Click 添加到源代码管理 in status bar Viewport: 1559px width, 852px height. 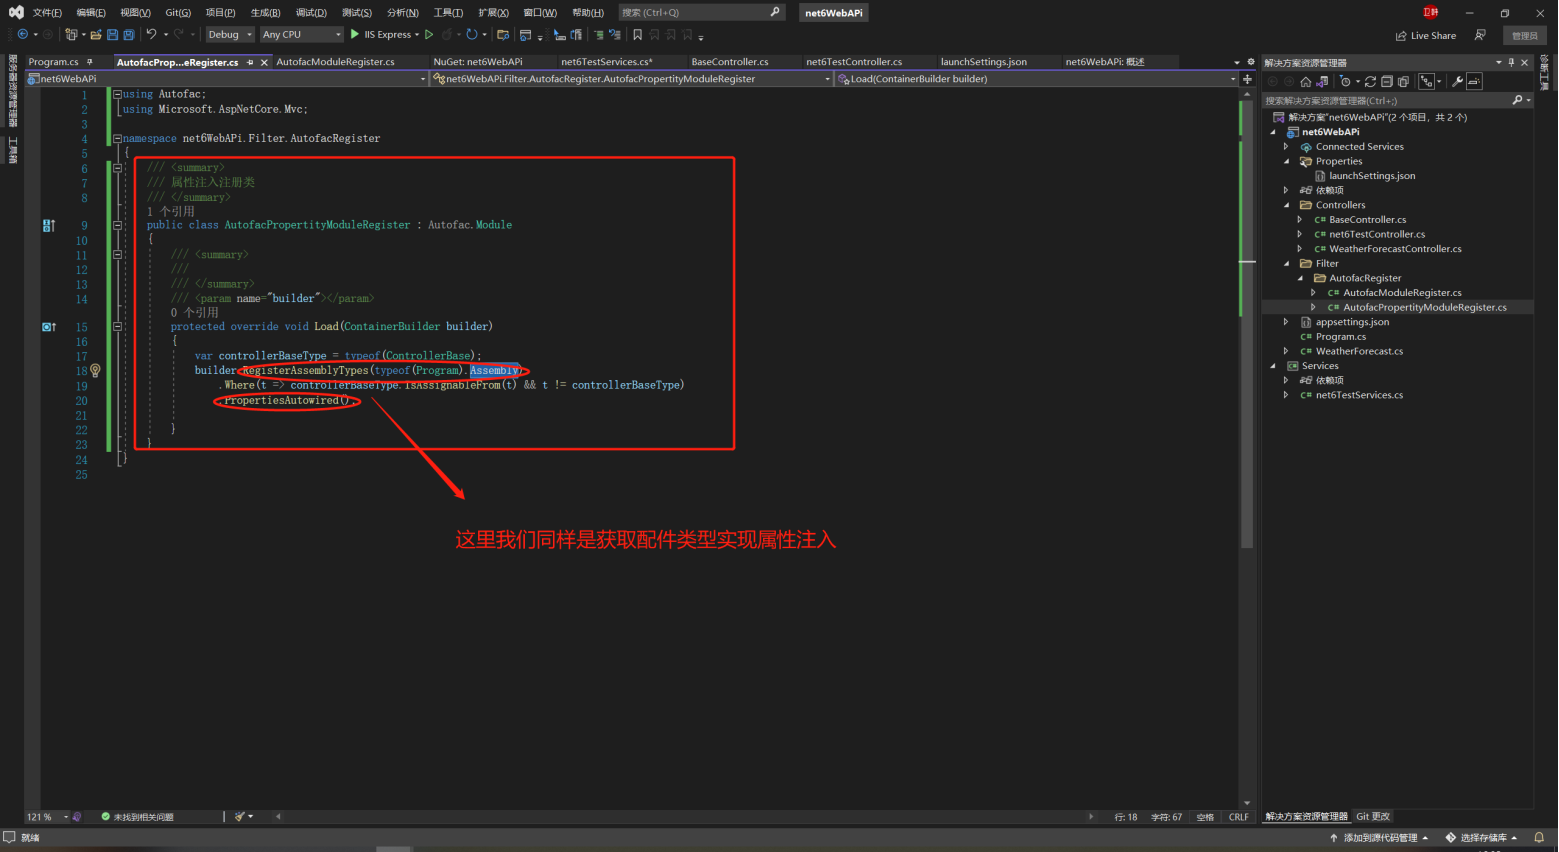coord(1379,838)
